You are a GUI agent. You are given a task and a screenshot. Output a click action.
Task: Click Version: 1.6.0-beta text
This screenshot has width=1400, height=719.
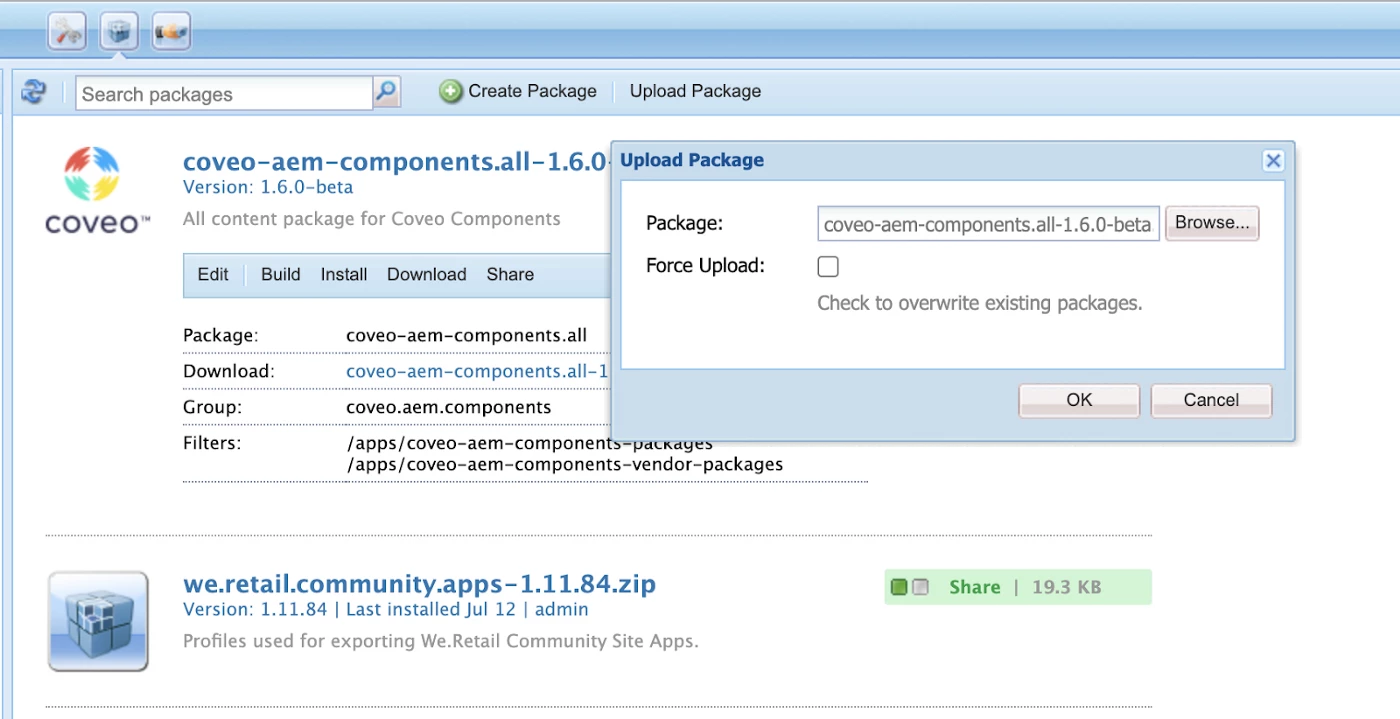[268, 187]
